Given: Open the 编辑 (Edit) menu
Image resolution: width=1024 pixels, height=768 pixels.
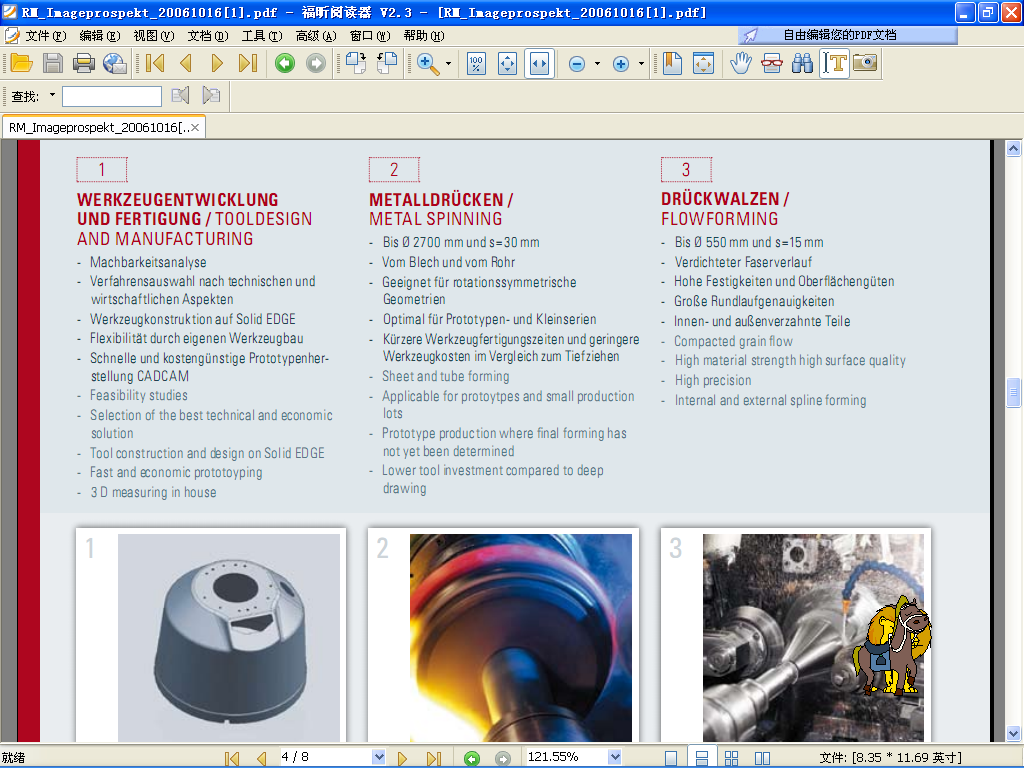Looking at the screenshot, I should (x=100, y=35).
